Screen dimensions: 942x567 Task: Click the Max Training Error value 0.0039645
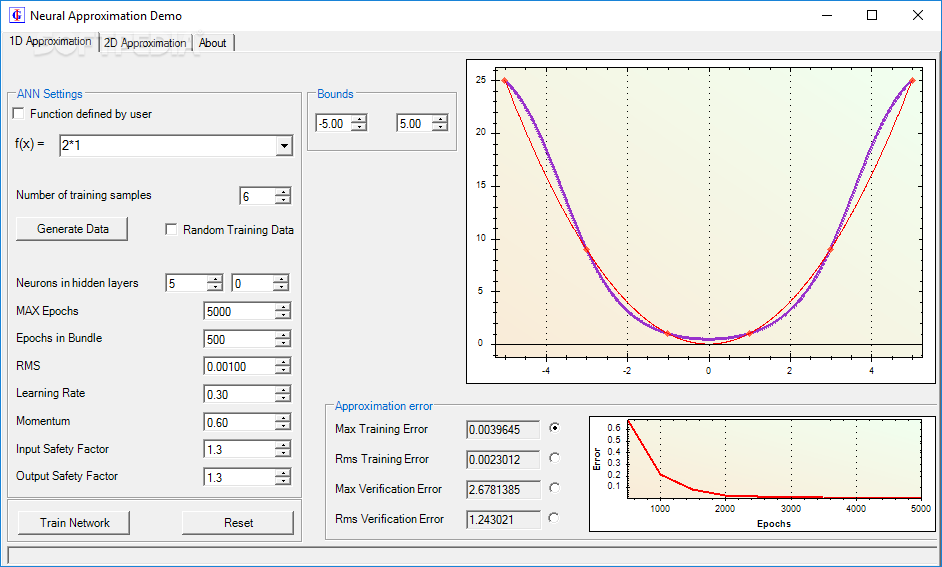(503, 429)
